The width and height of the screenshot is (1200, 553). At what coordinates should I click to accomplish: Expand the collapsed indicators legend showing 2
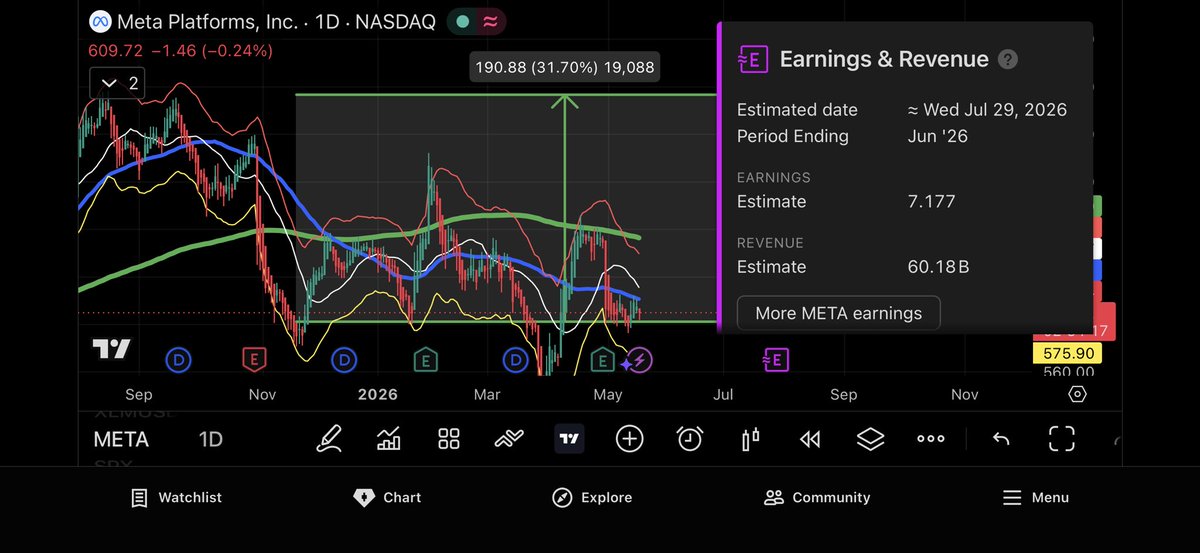(118, 83)
